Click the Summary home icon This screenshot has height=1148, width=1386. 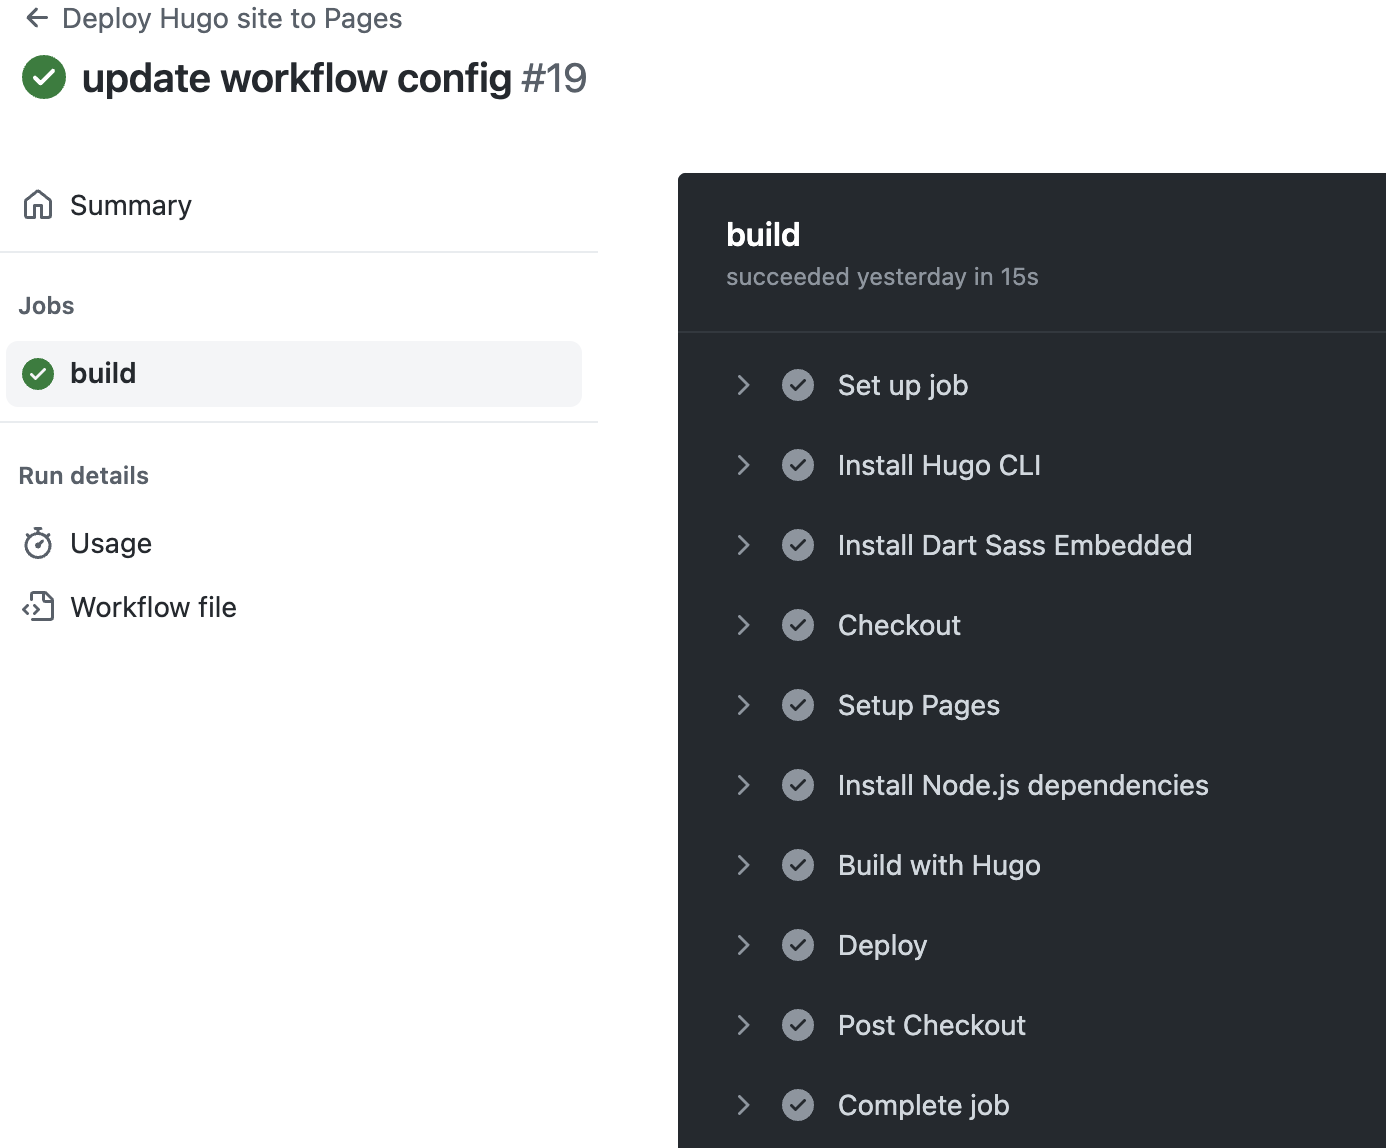38,205
